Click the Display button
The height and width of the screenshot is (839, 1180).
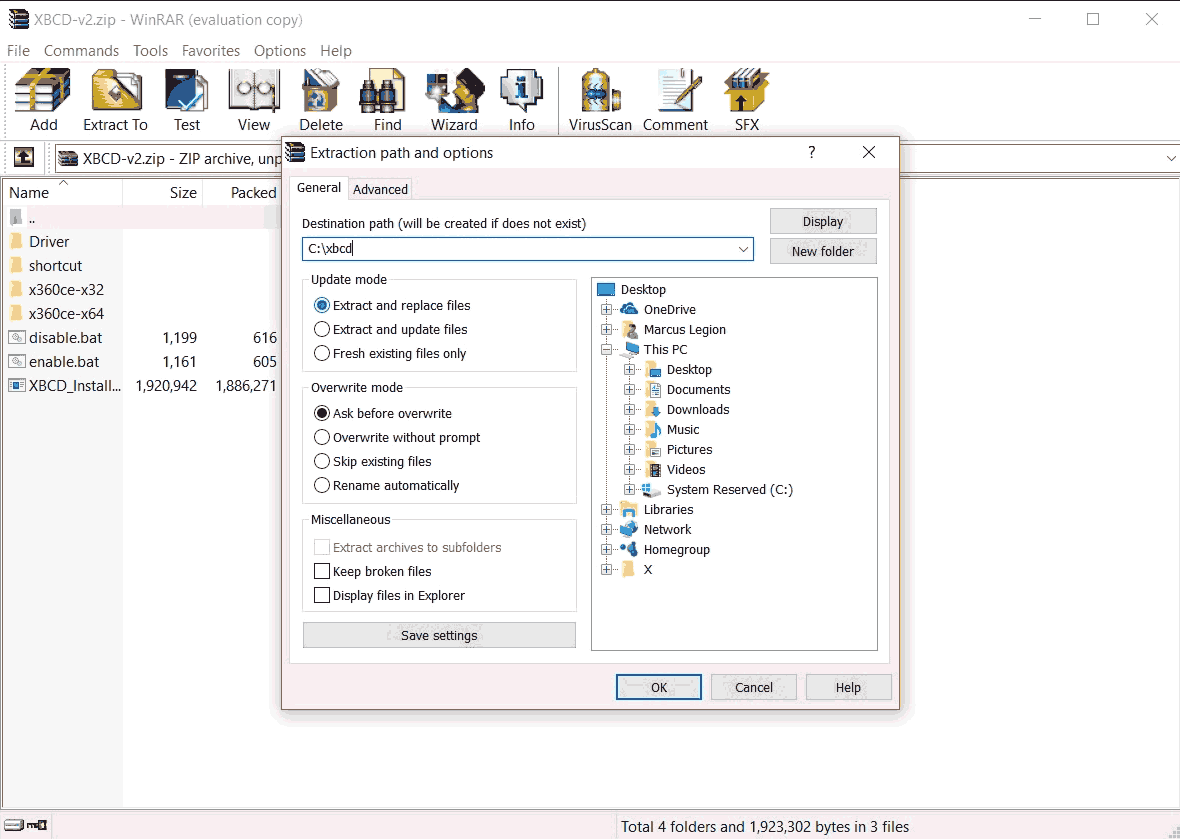[823, 221]
